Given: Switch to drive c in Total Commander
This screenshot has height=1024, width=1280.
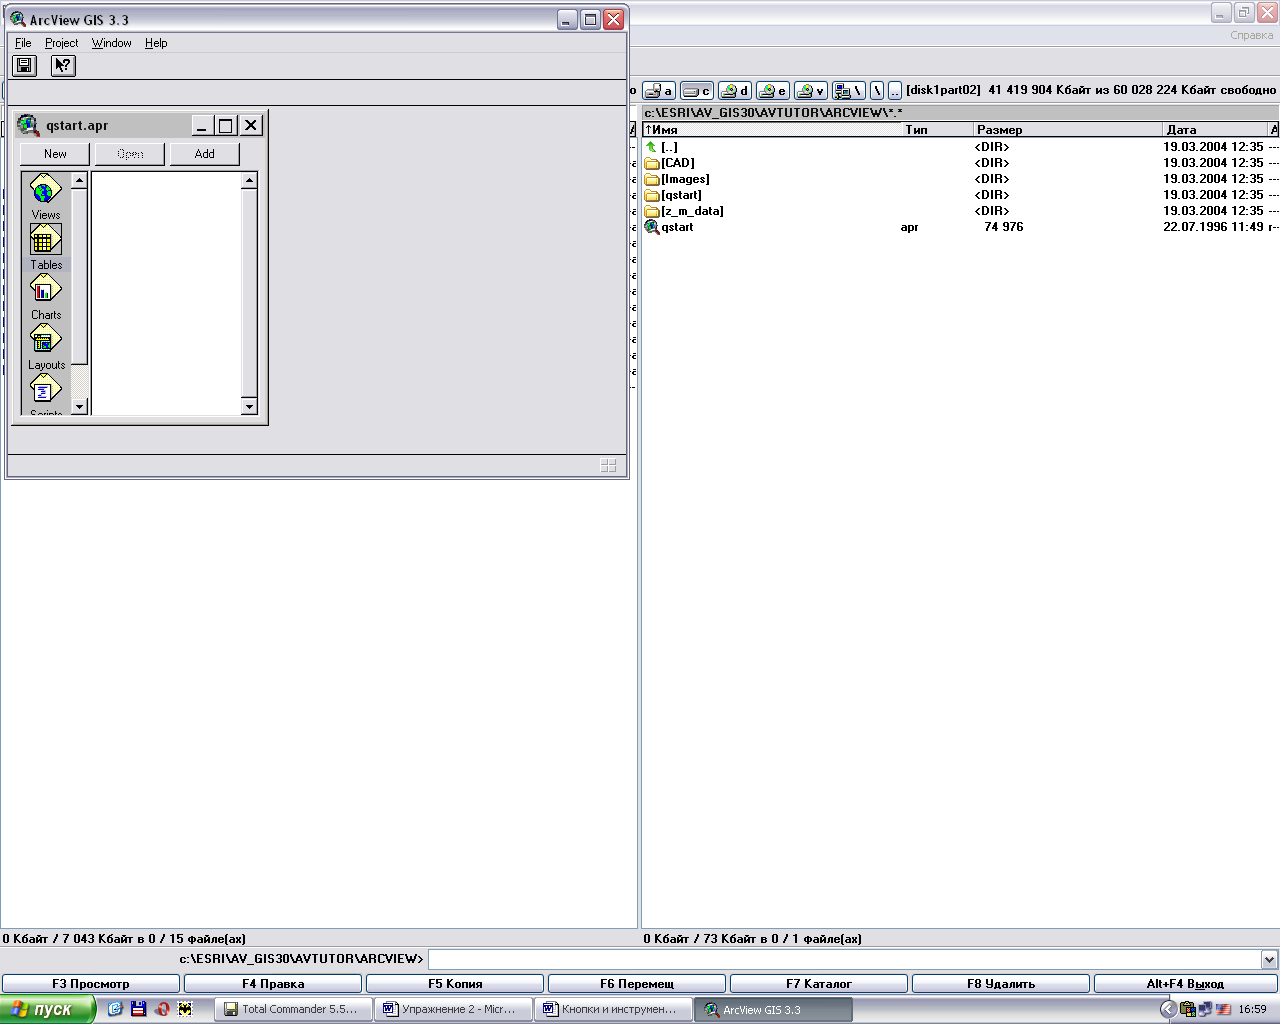Looking at the screenshot, I should pyautogui.click(x=697, y=91).
